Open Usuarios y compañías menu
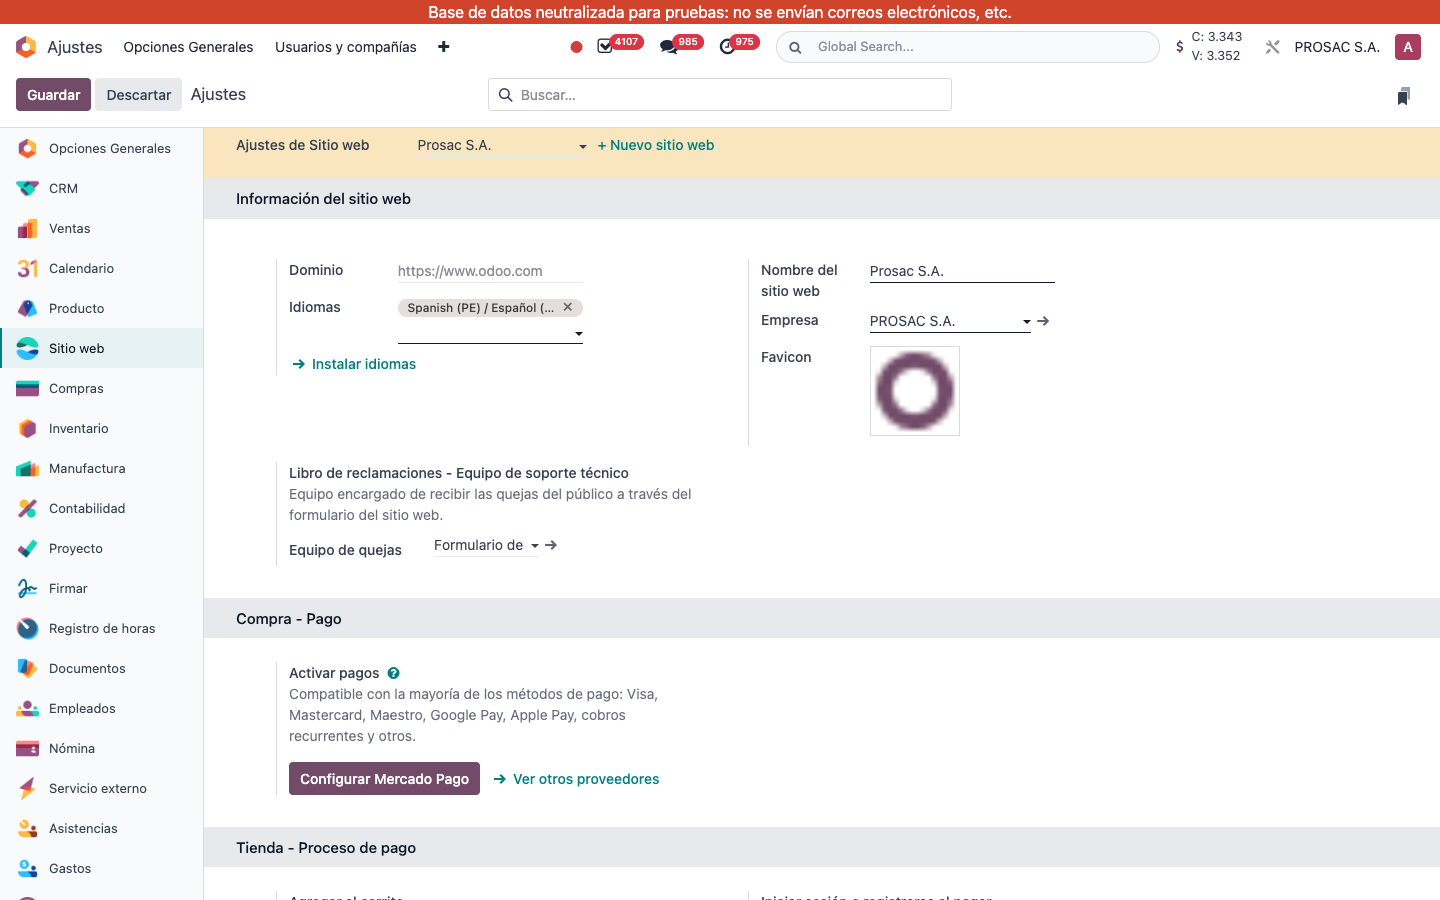This screenshot has width=1440, height=900. (x=346, y=47)
